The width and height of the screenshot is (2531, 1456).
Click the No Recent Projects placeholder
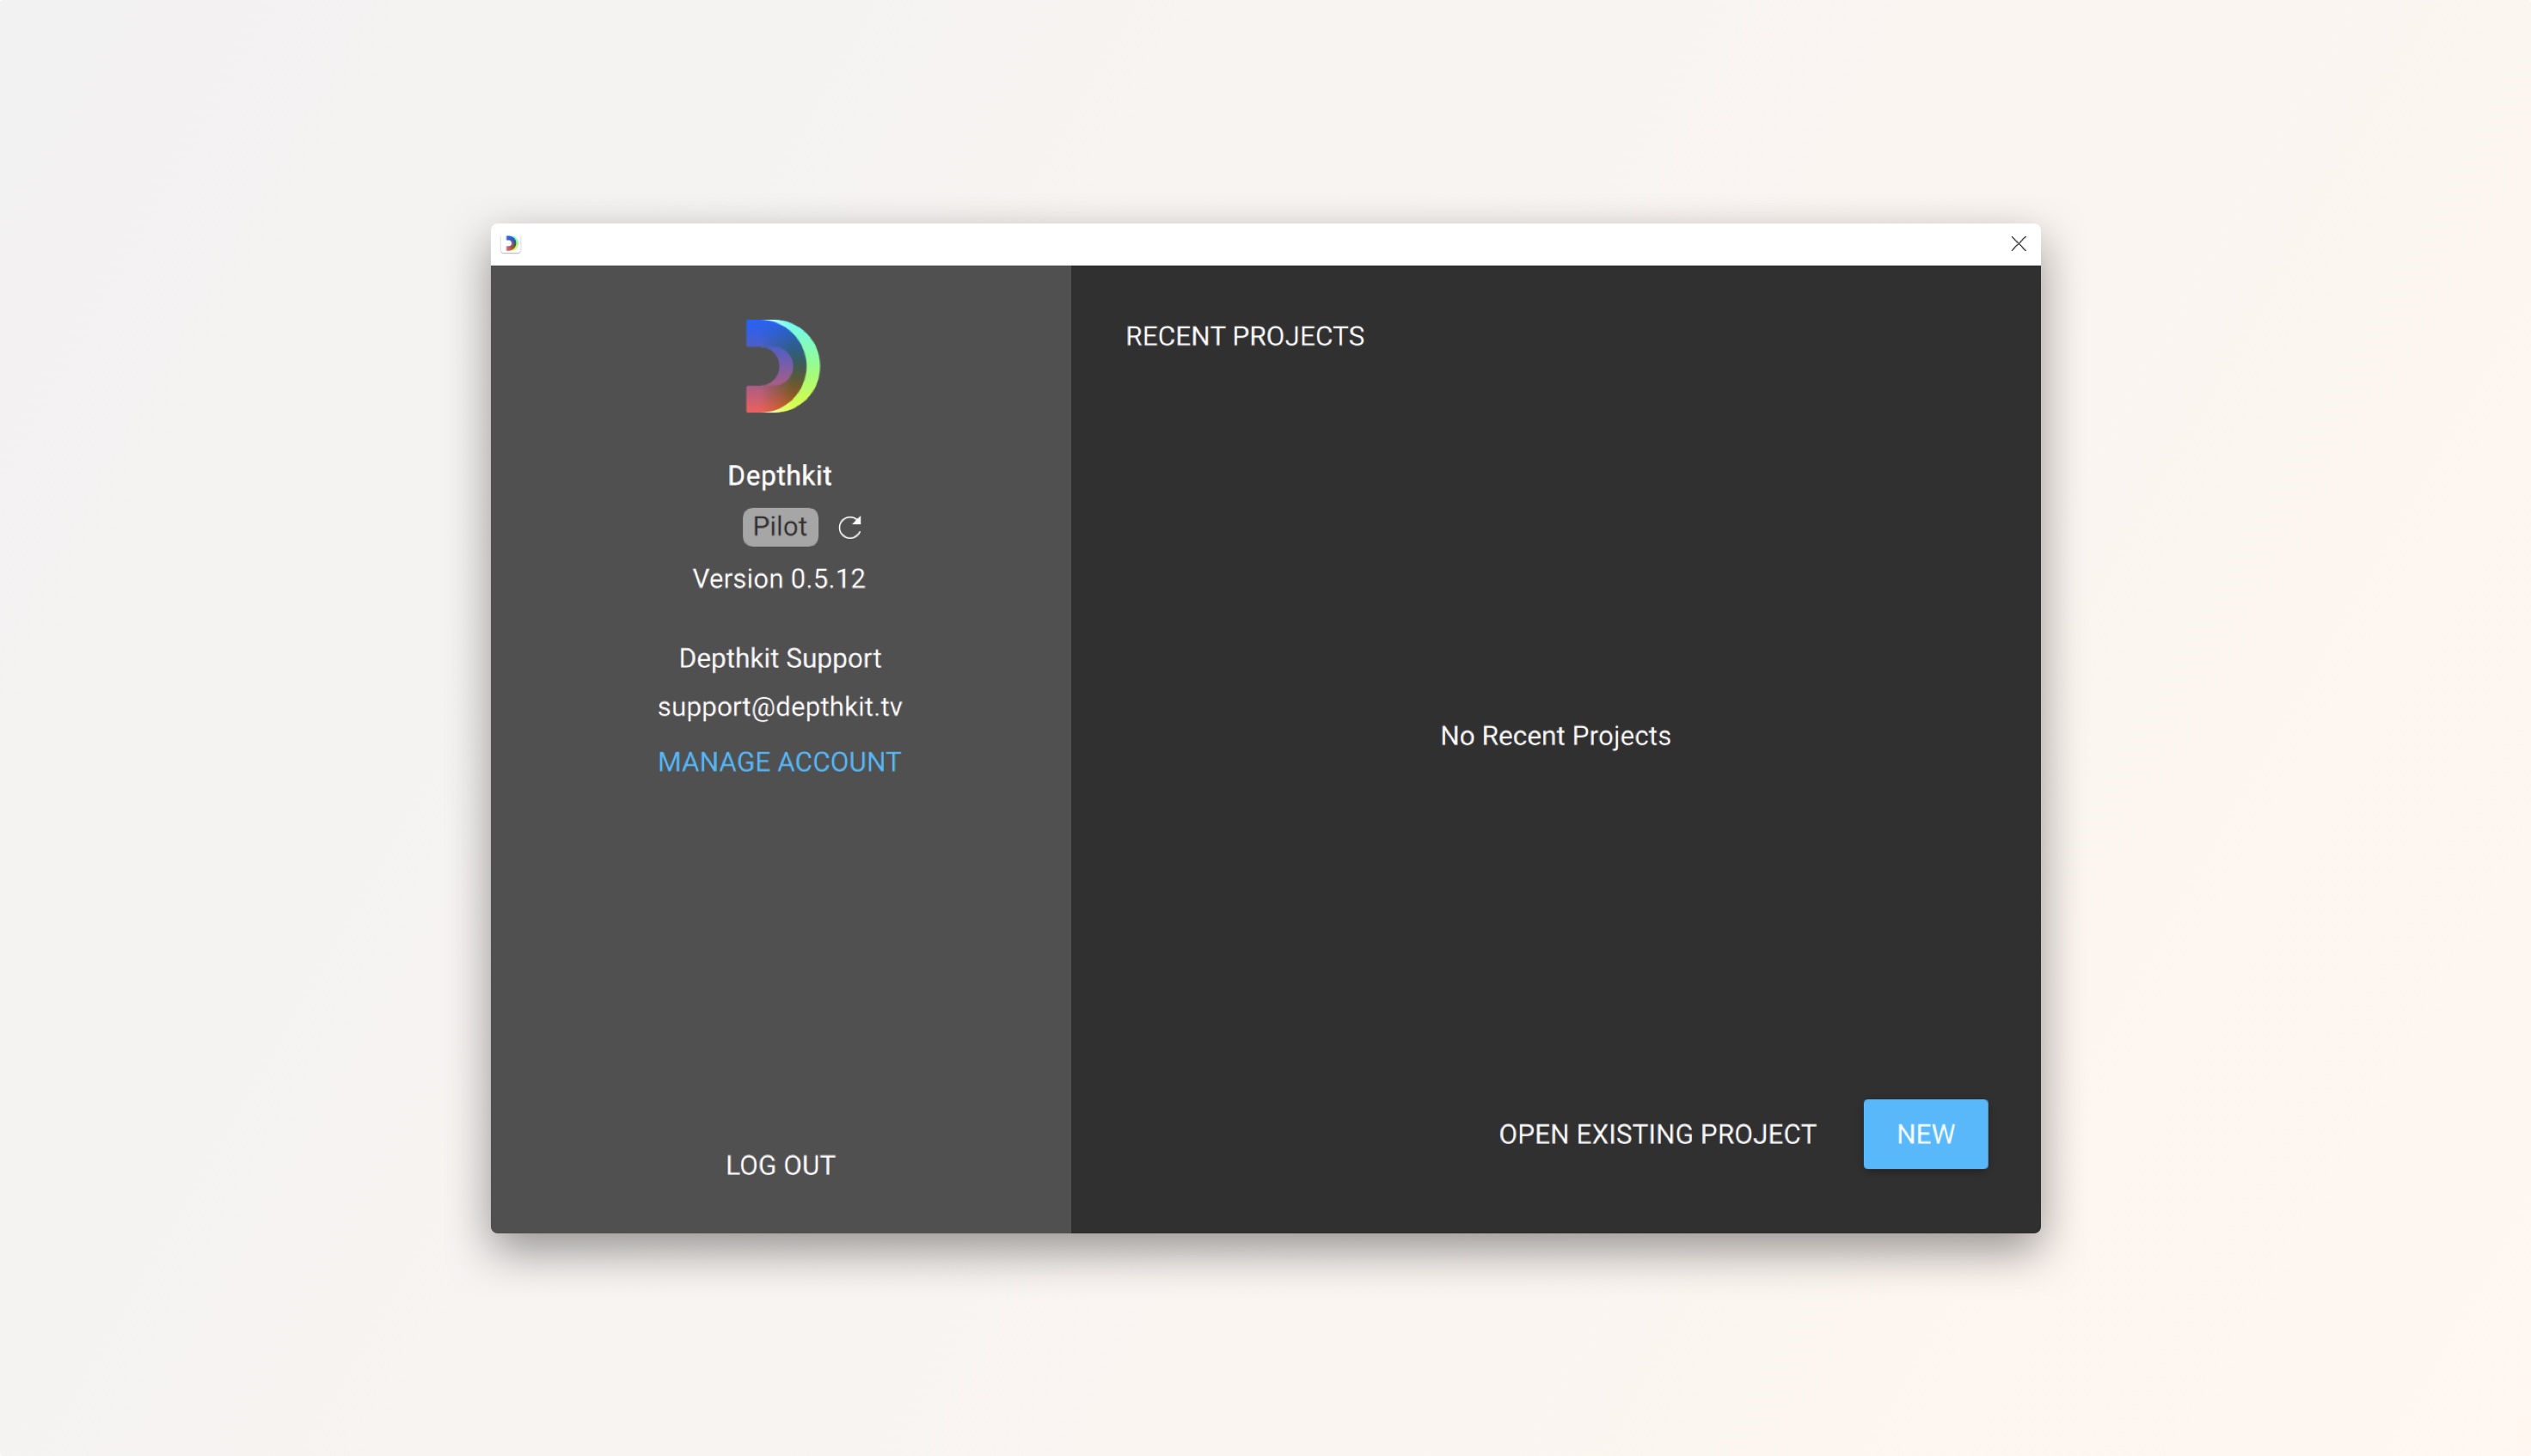[x=1554, y=735]
